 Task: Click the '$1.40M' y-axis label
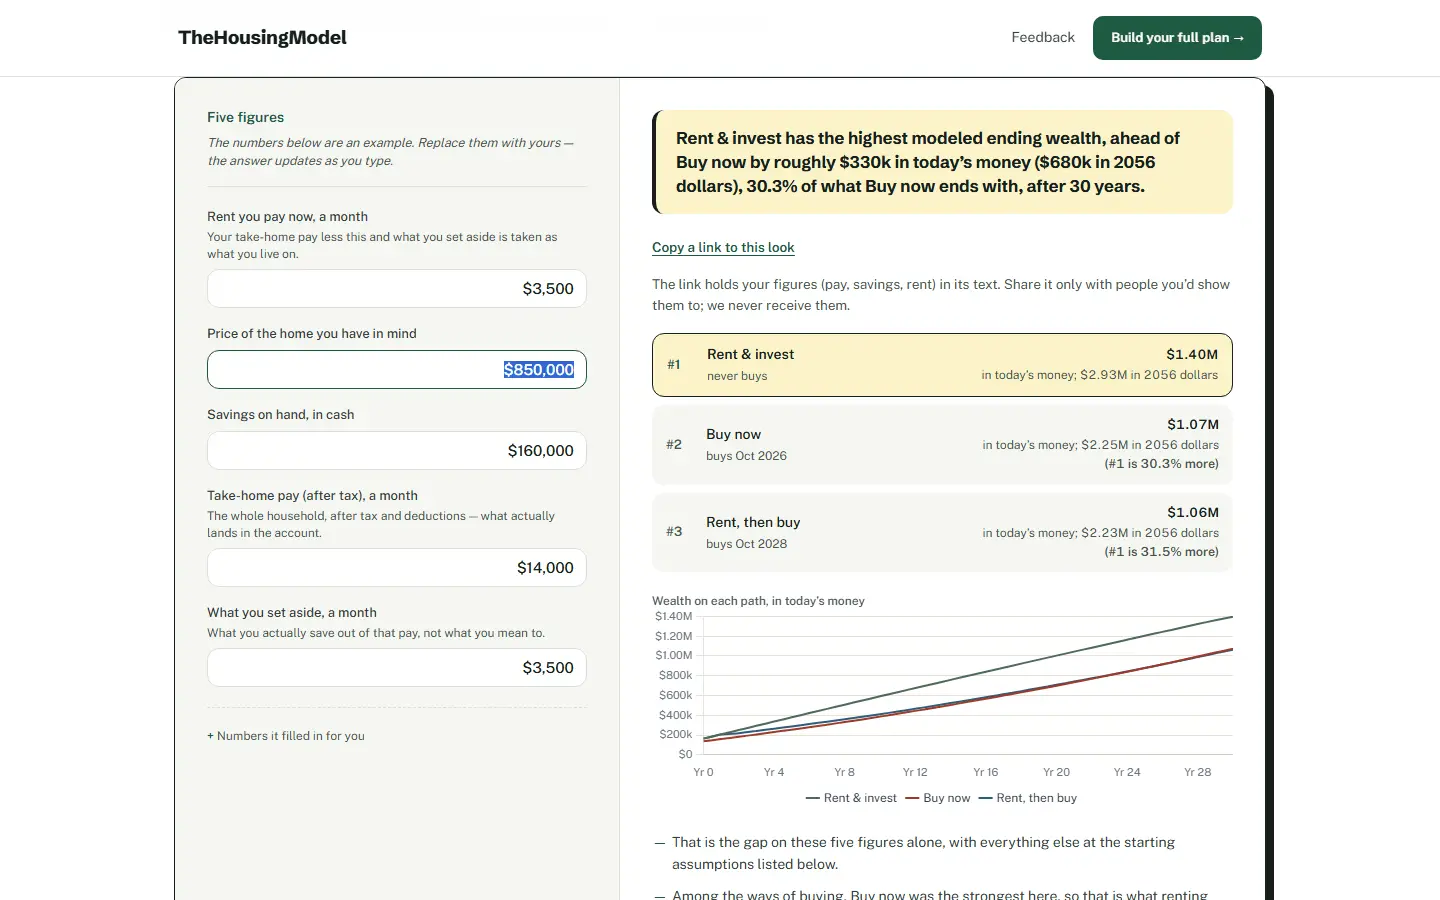tap(673, 616)
